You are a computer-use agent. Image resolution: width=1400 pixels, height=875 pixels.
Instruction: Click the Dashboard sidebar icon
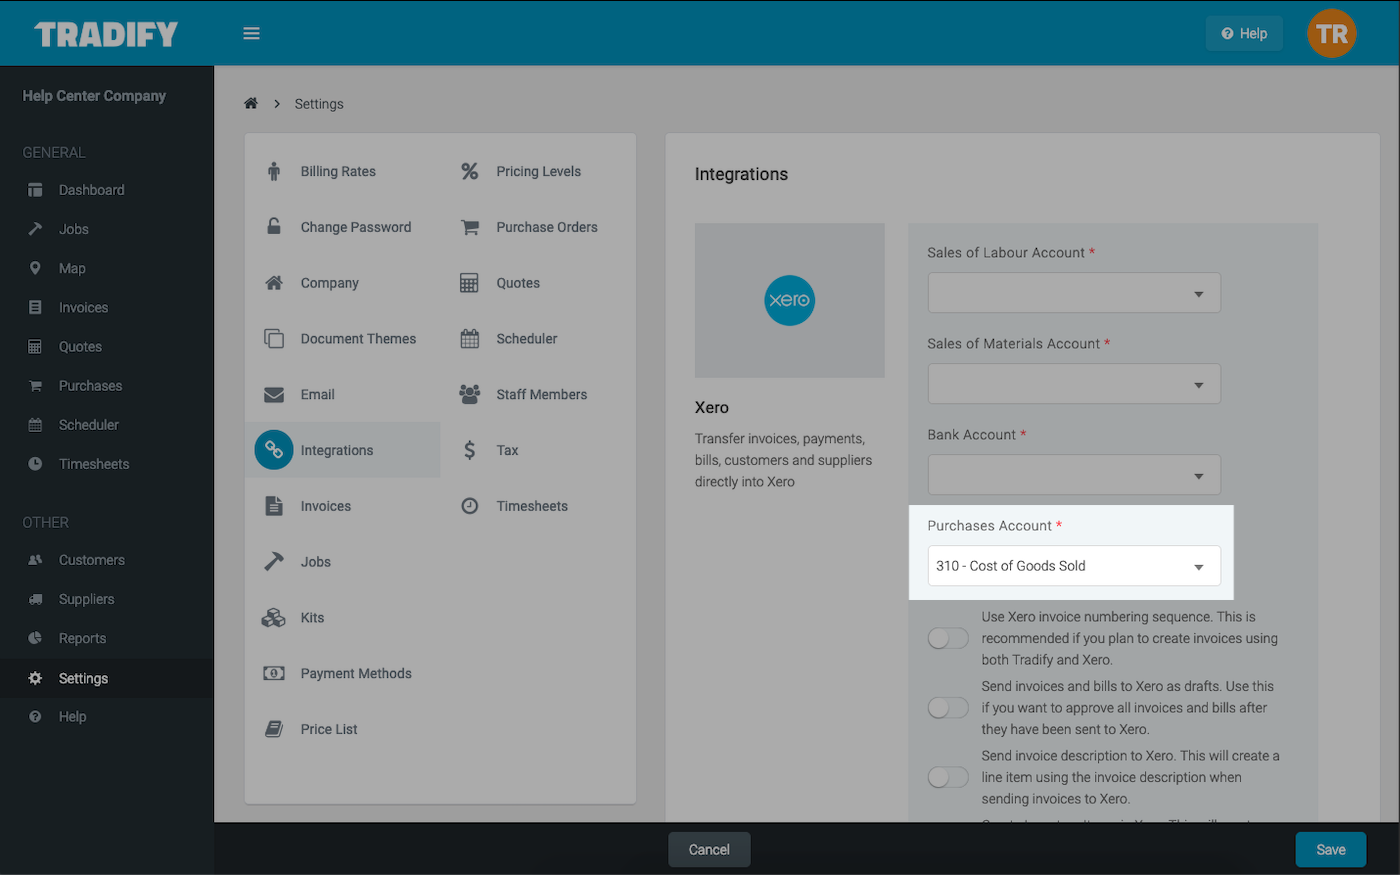click(x=35, y=190)
